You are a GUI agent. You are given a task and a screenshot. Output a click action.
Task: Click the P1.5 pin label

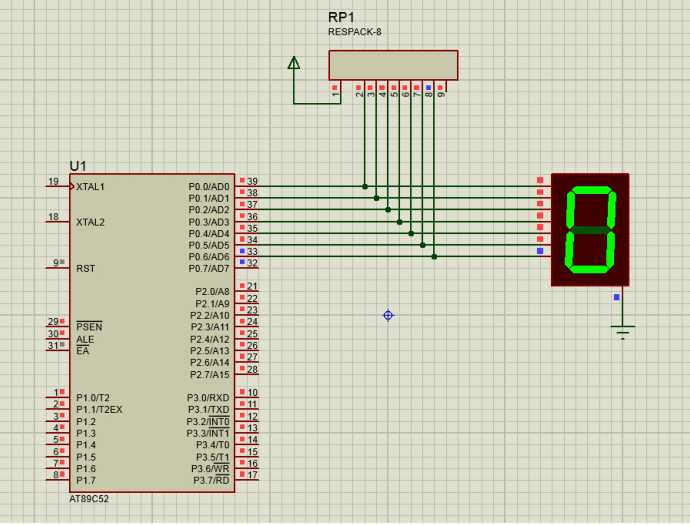coord(86,457)
